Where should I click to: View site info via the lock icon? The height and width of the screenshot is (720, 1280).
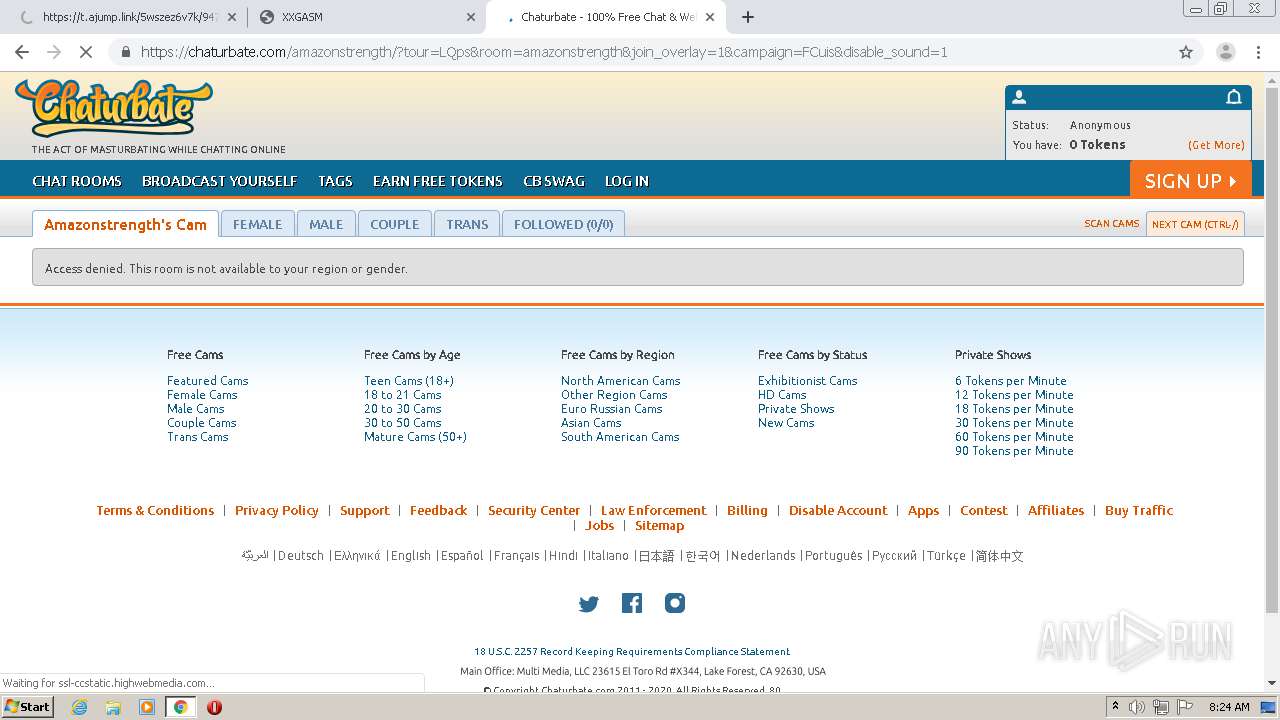125,52
